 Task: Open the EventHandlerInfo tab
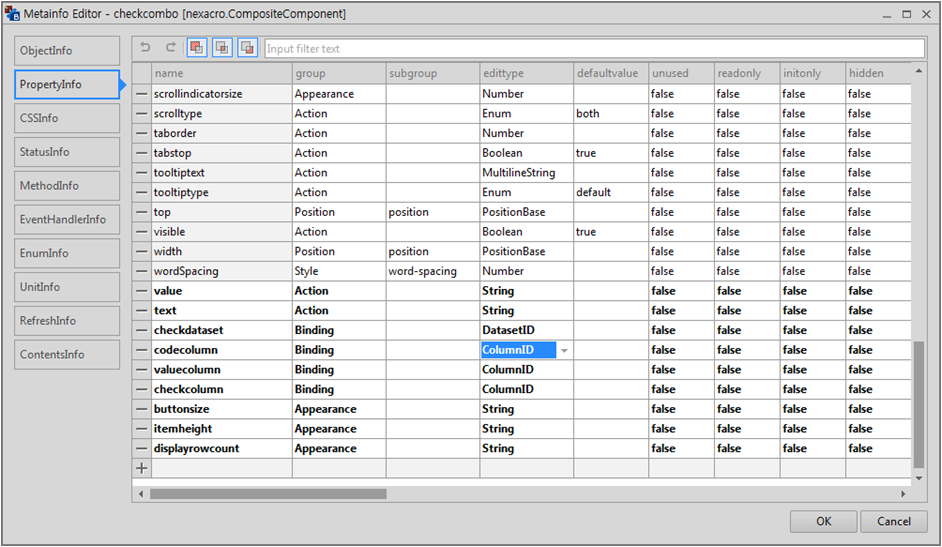click(66, 220)
